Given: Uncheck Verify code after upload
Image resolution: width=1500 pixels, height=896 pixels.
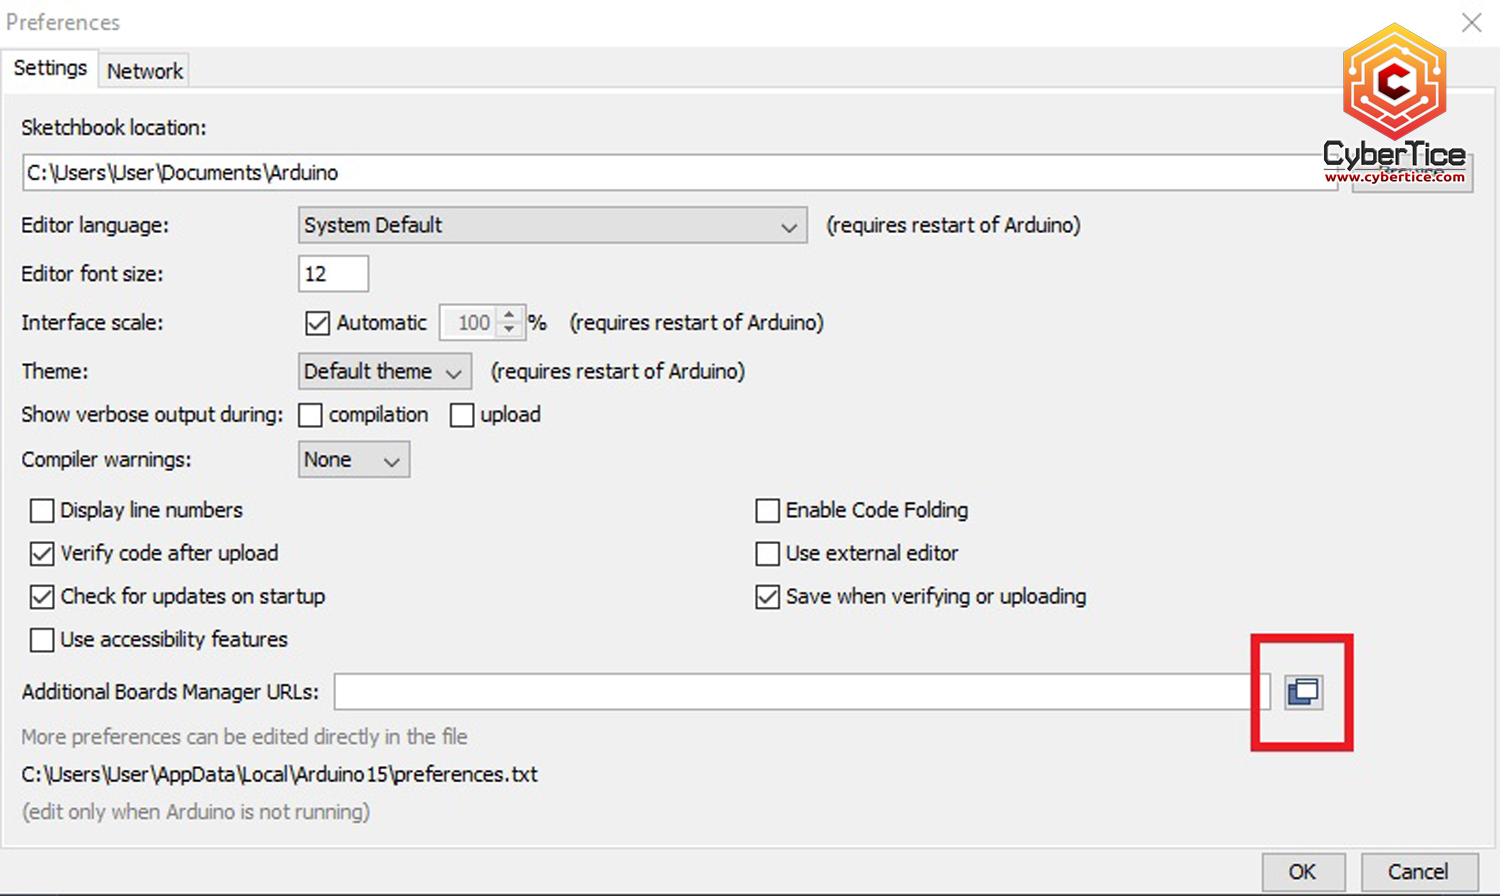Looking at the screenshot, I should pyautogui.click(x=42, y=554).
